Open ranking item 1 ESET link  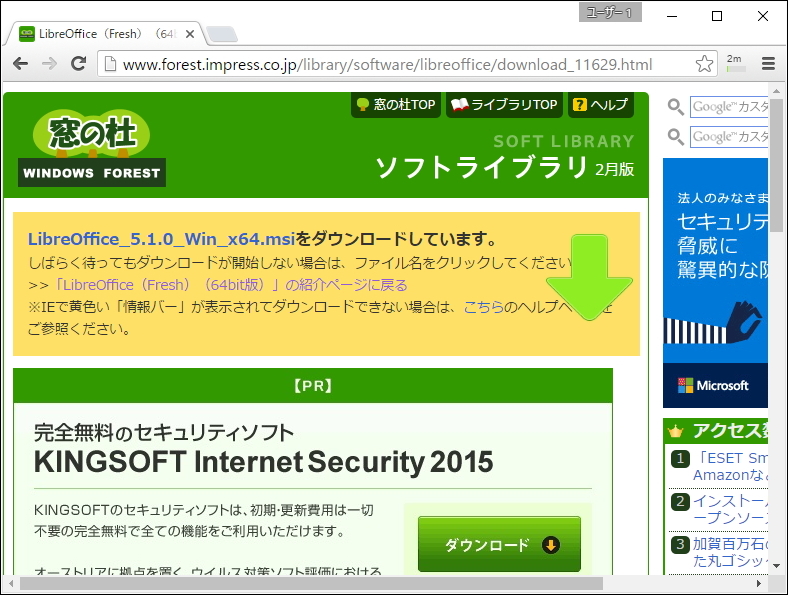tap(730, 466)
